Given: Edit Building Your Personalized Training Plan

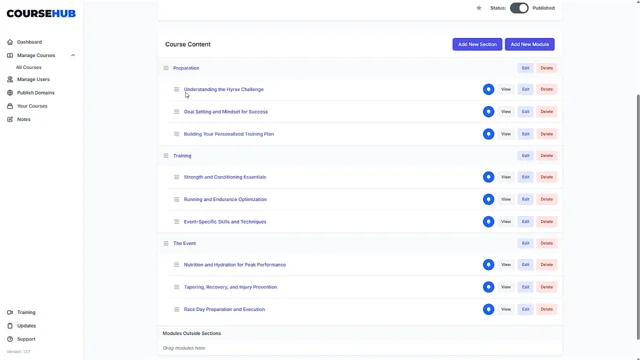Looking at the screenshot, I should click(x=525, y=134).
